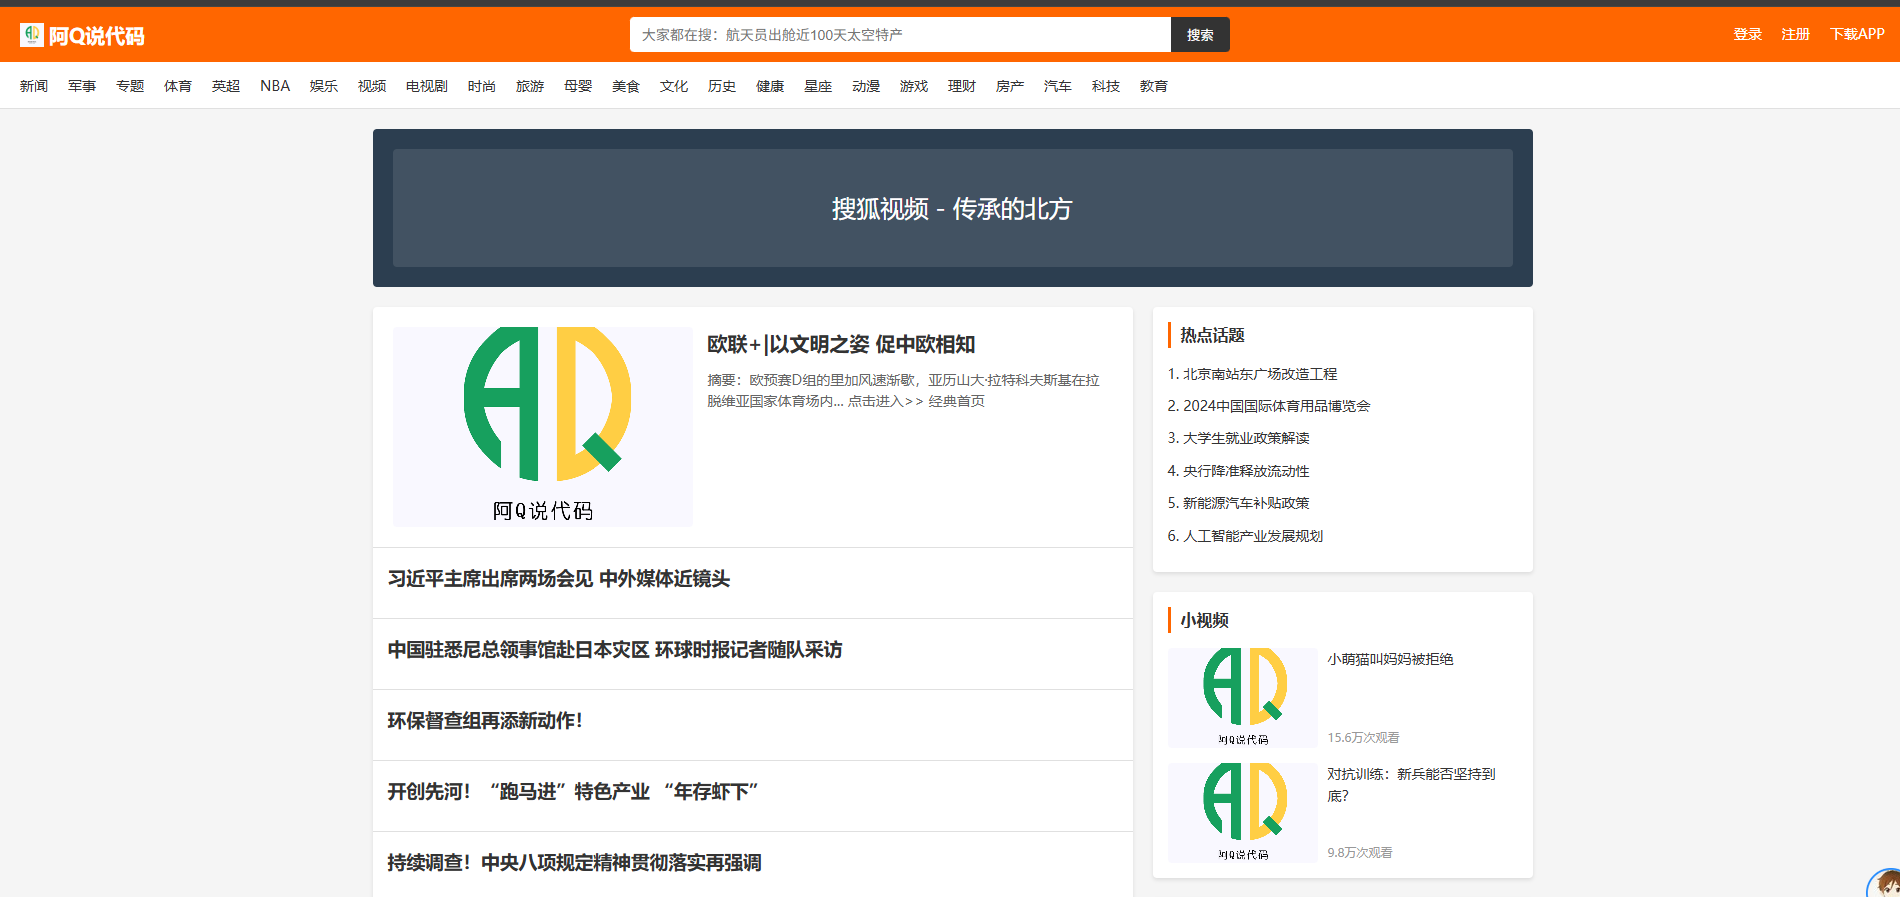Click the 搜狐视频 - 传承的北方 banner
1900x897 pixels.
(952, 208)
